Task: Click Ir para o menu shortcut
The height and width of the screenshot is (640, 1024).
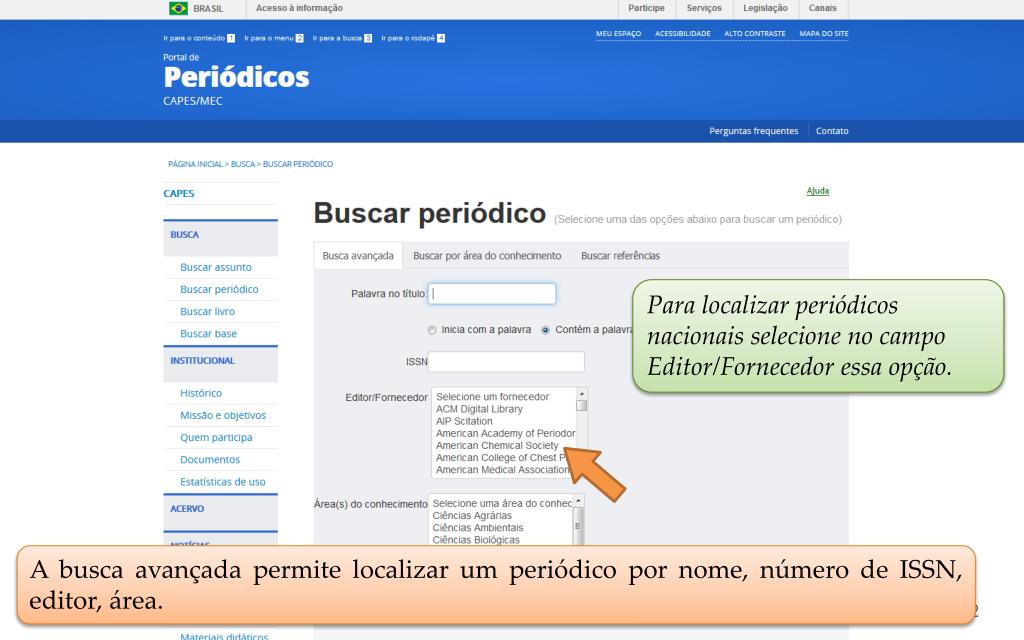Action: coord(274,38)
